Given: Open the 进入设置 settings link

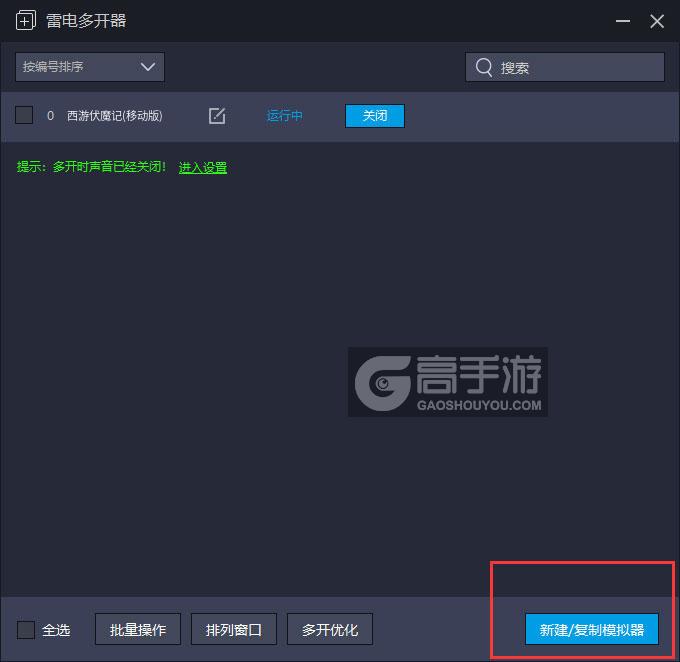Looking at the screenshot, I should coord(203,167).
